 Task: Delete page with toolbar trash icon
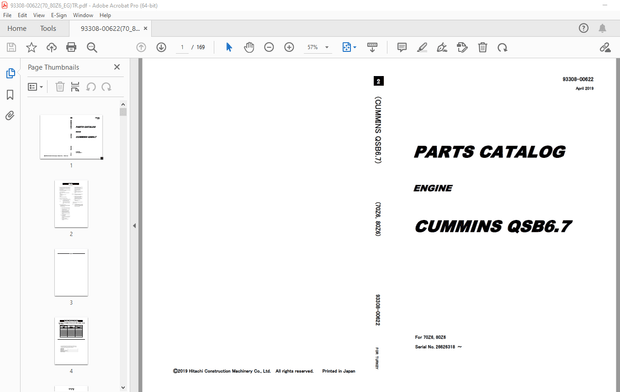pyautogui.click(x=482, y=47)
